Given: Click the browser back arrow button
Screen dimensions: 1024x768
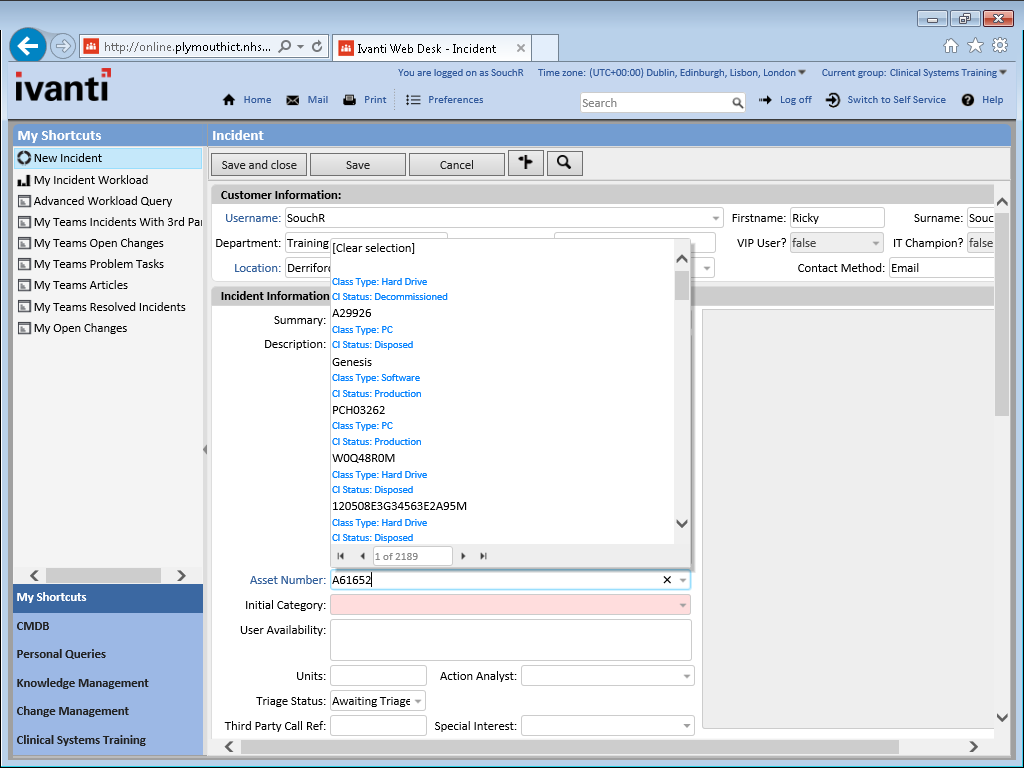Looking at the screenshot, I should (28, 46).
